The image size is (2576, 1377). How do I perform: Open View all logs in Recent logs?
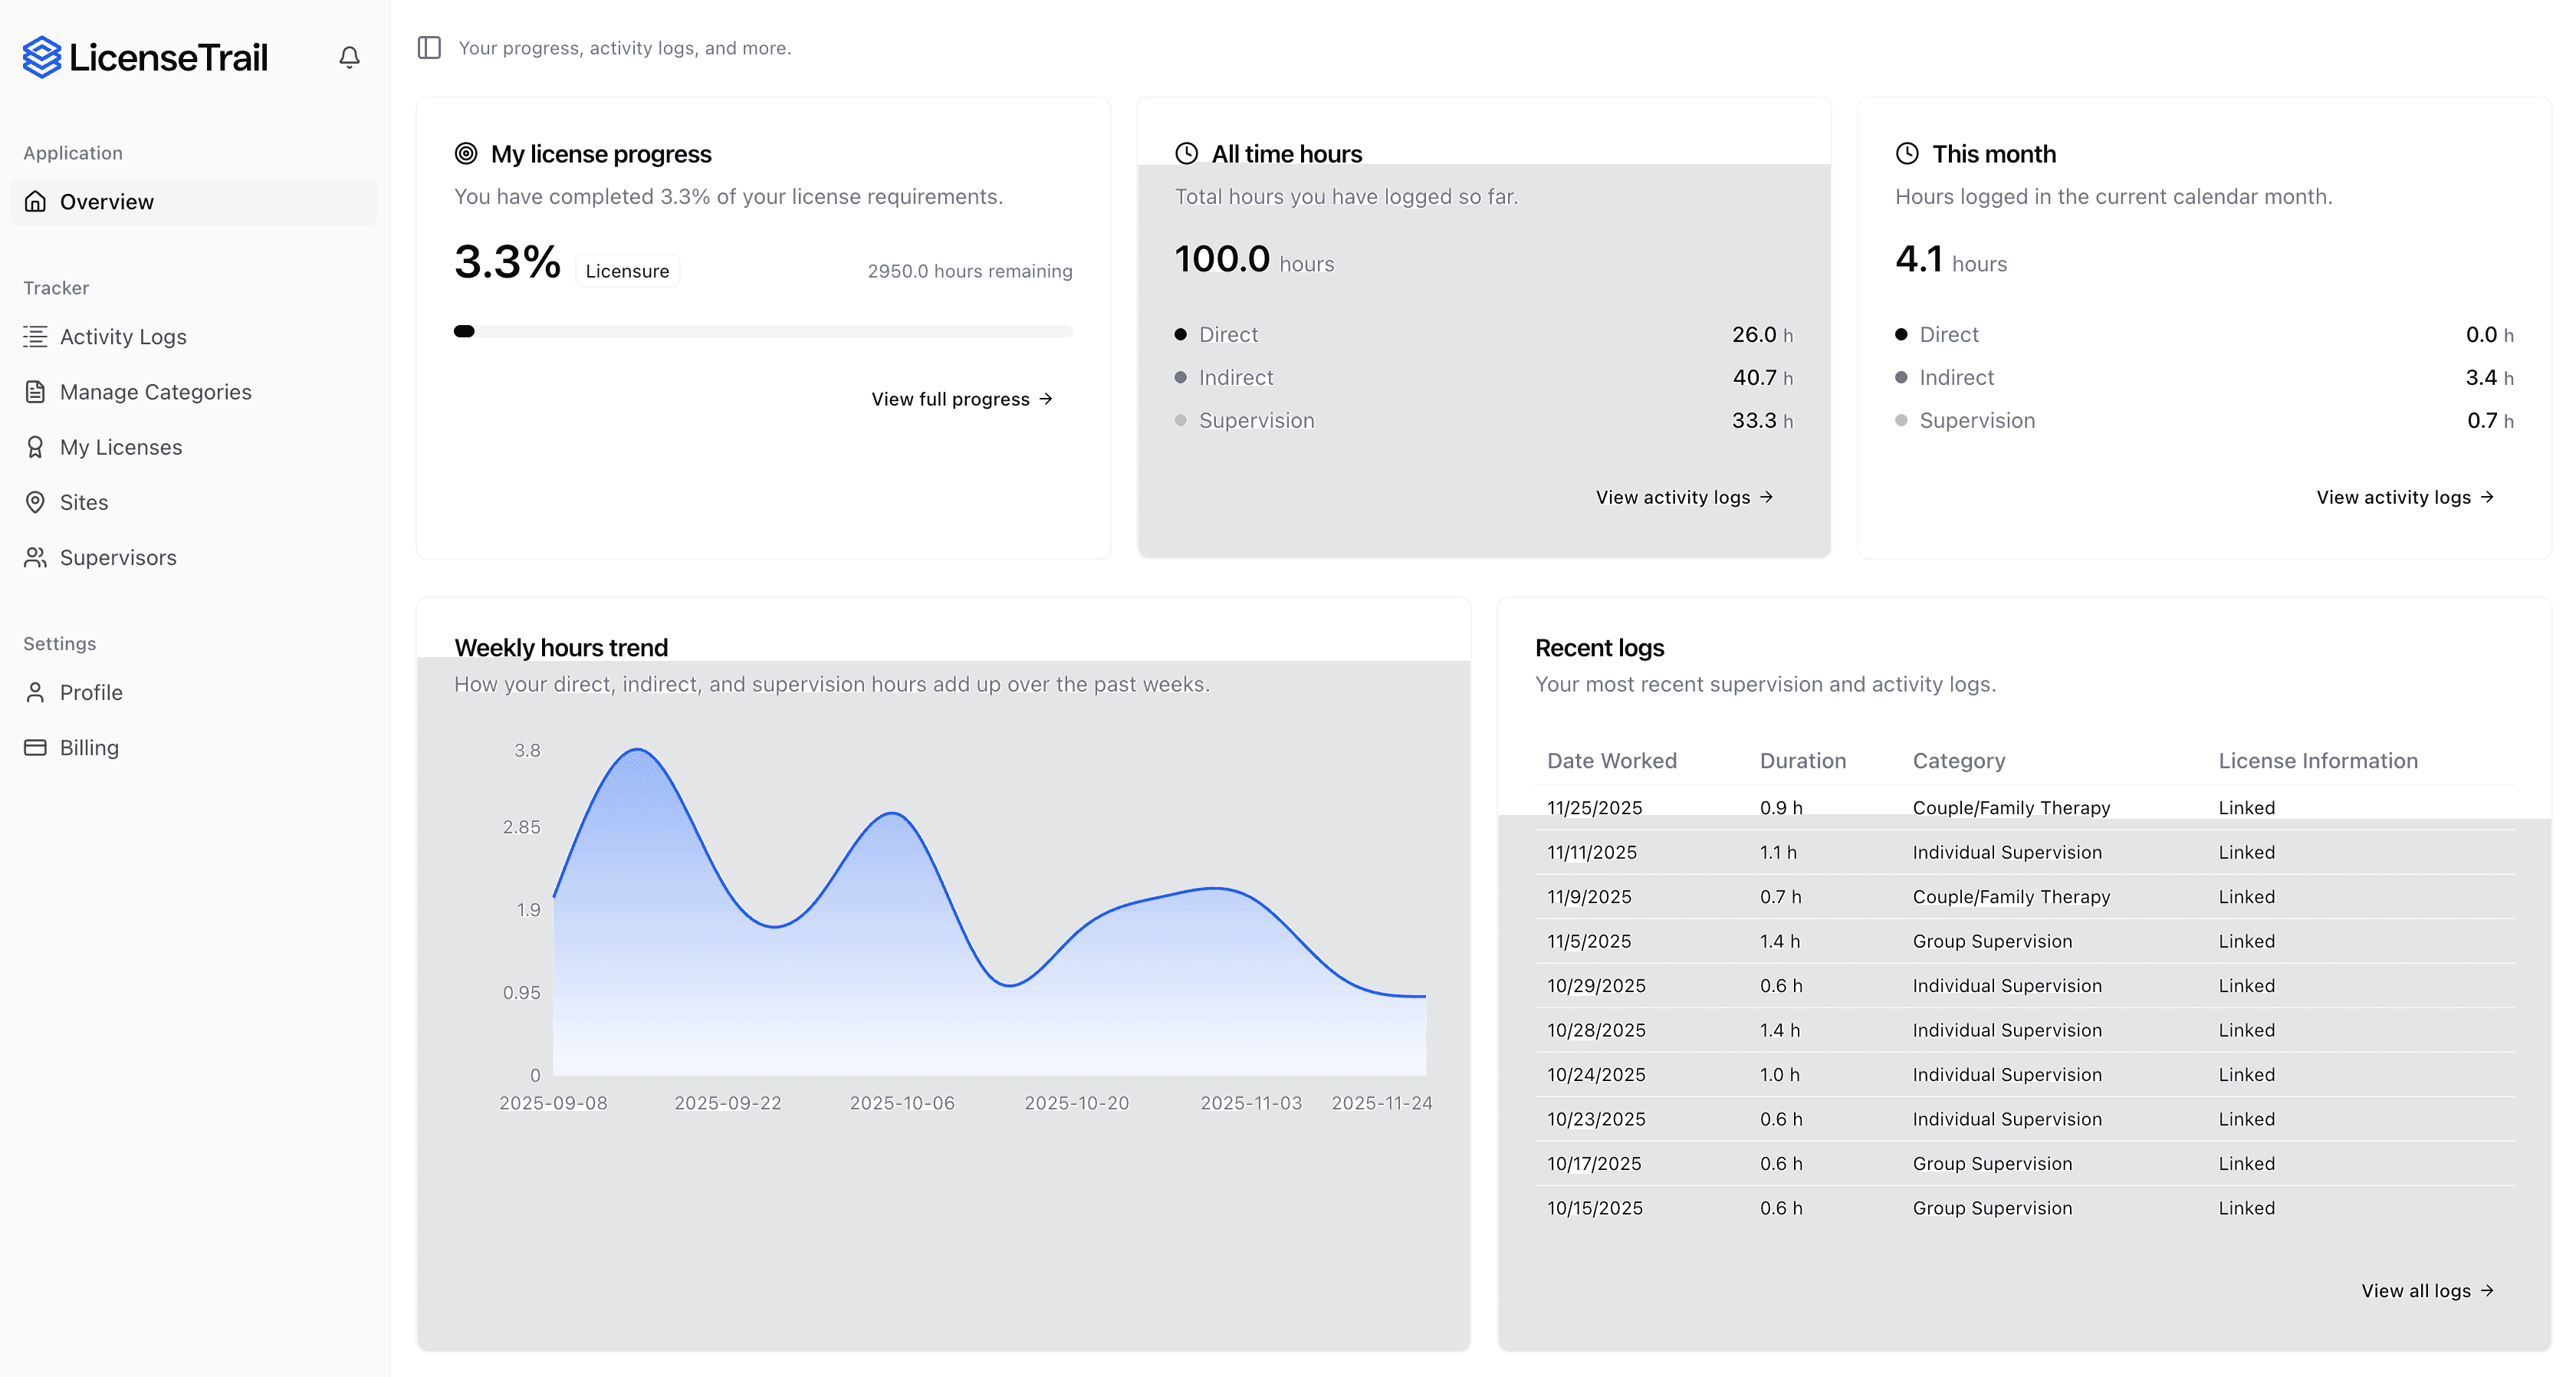point(2428,1291)
